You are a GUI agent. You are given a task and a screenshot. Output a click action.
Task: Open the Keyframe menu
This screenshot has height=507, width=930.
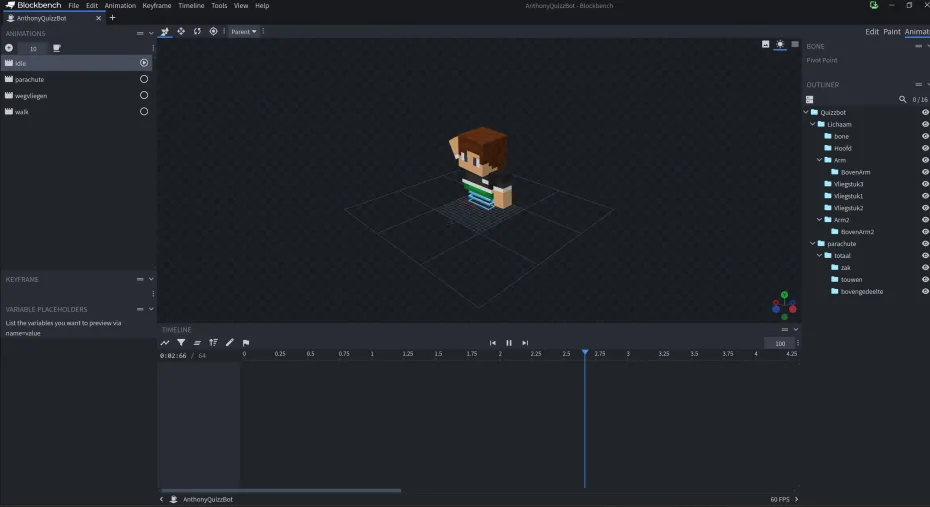157,5
